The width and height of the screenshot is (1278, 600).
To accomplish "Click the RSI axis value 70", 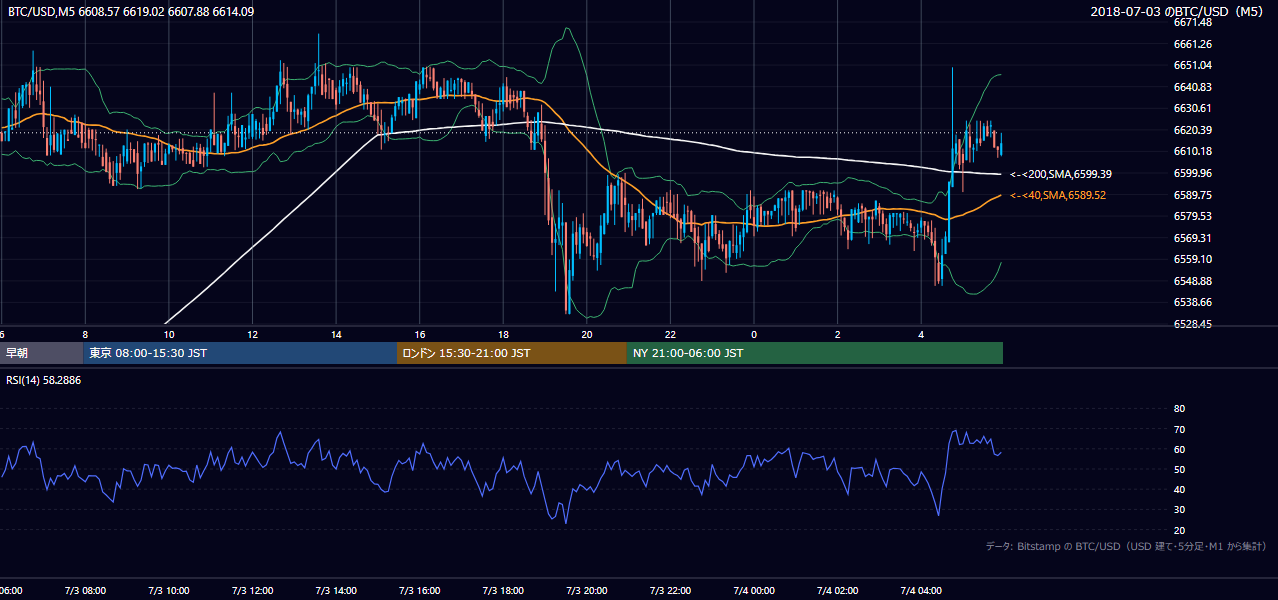I will 1179,429.
